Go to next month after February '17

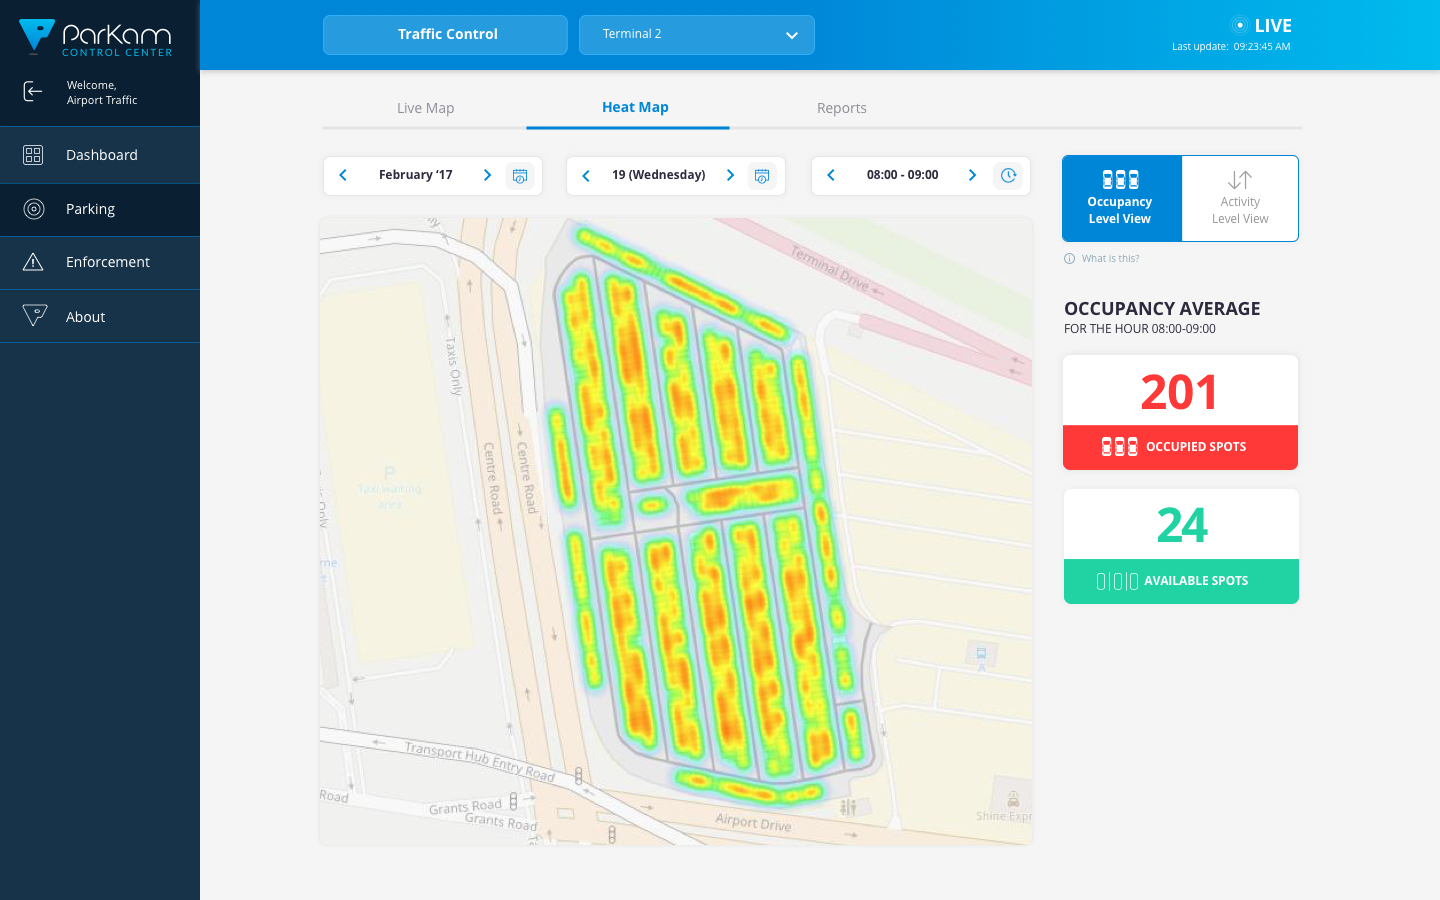click(x=487, y=175)
